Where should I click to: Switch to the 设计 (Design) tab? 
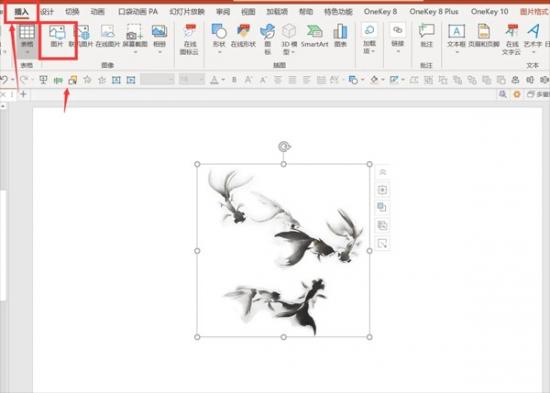tap(47, 12)
